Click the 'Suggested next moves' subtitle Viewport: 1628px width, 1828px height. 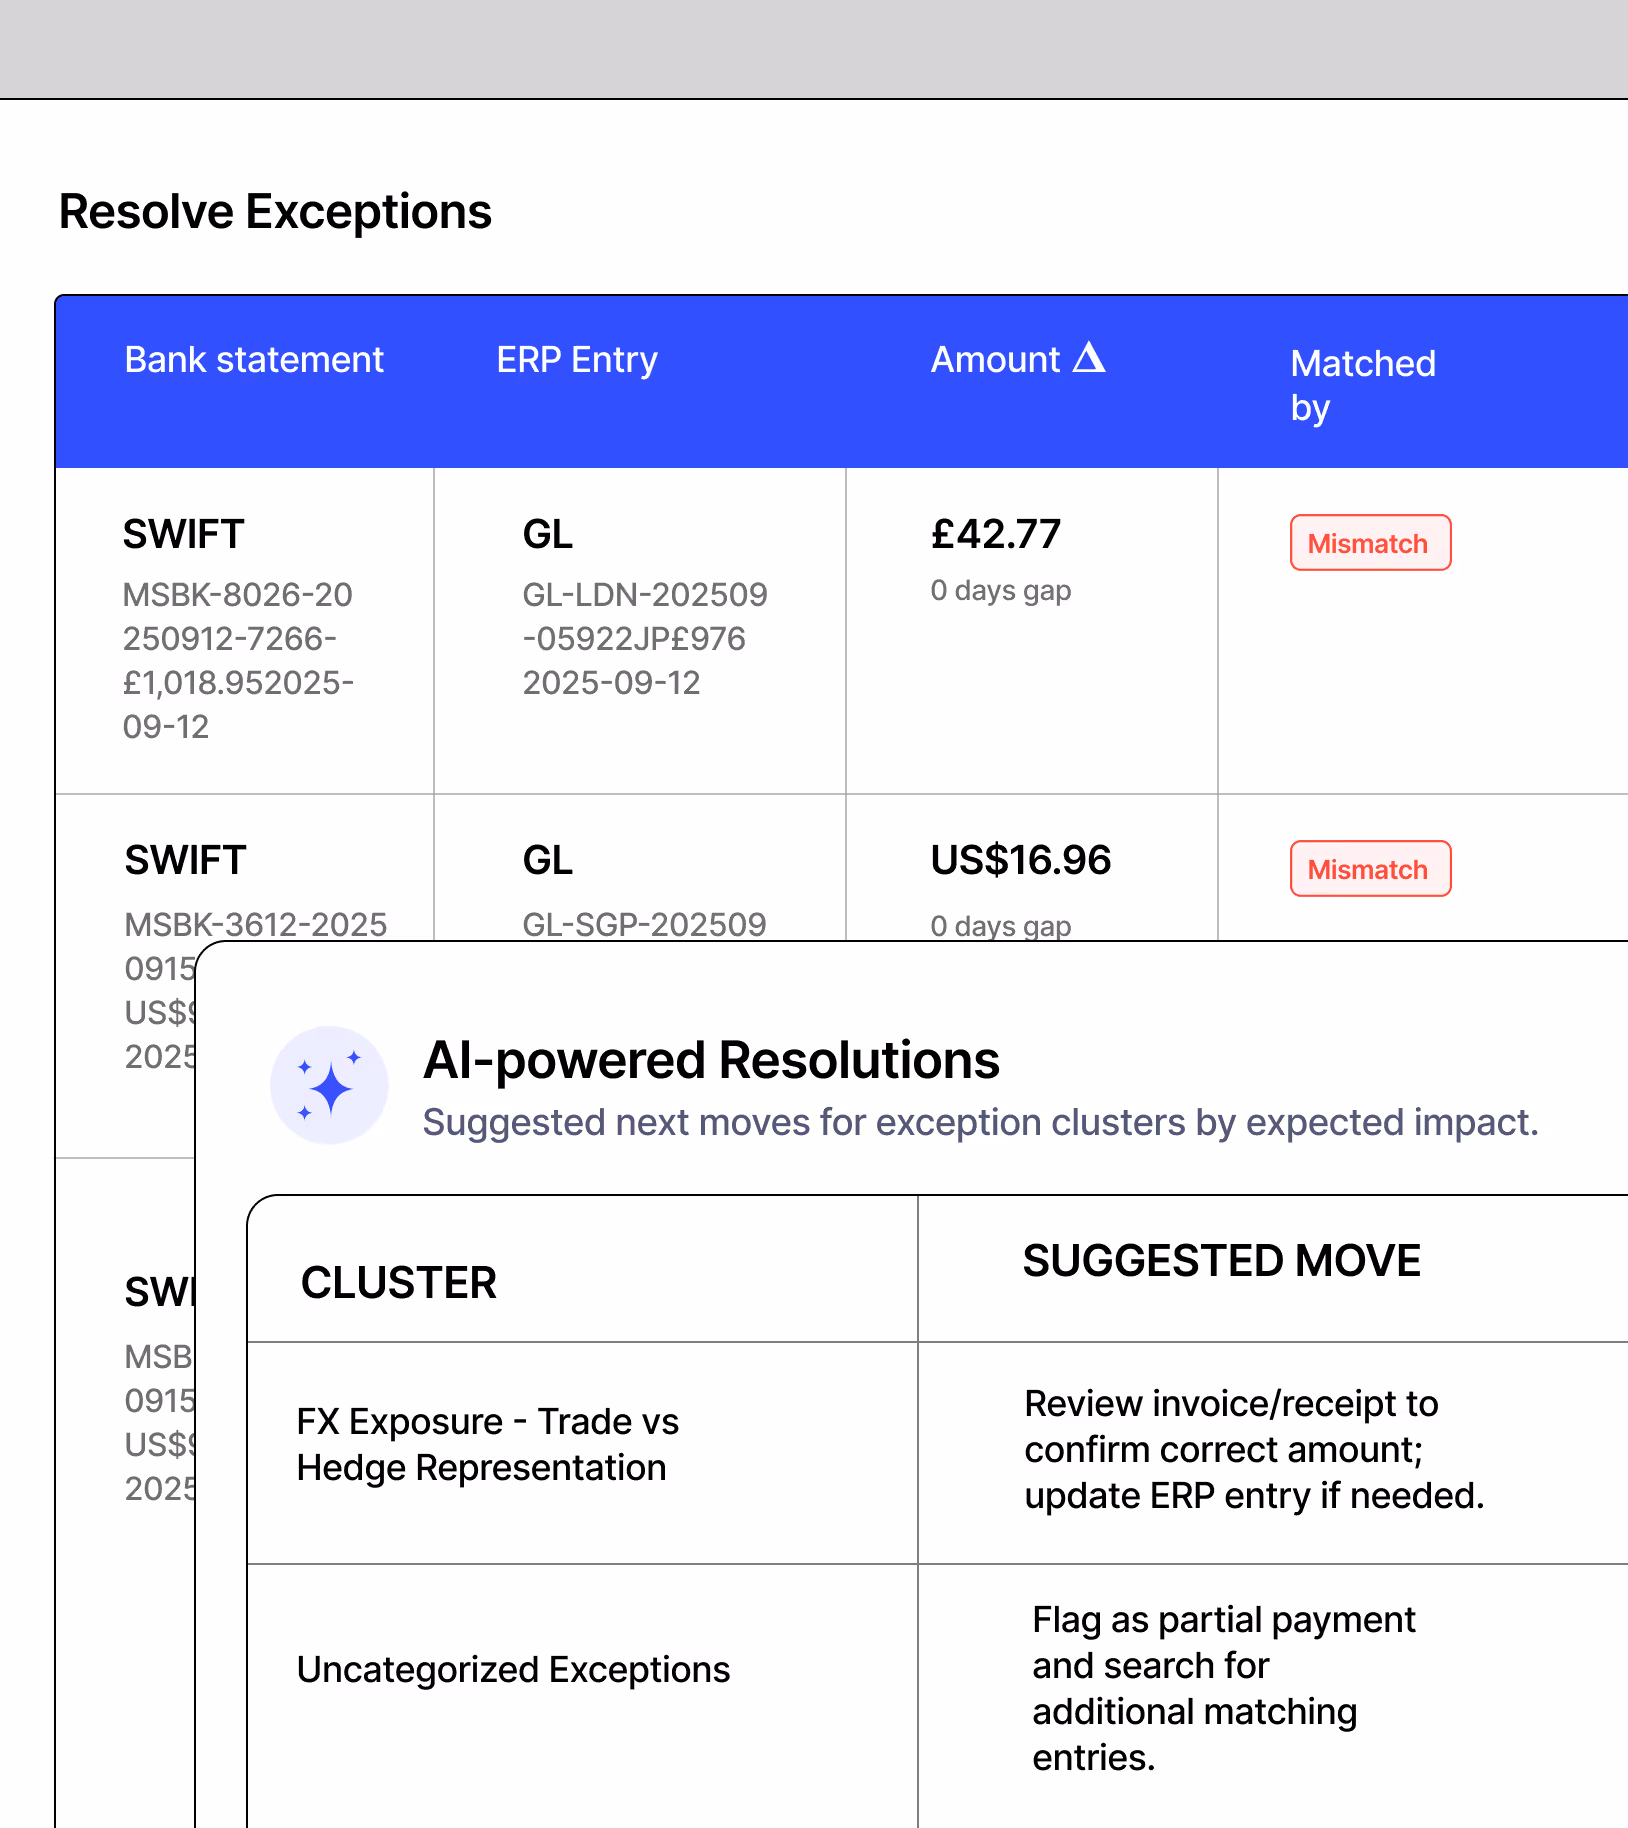pyautogui.click(x=980, y=1122)
